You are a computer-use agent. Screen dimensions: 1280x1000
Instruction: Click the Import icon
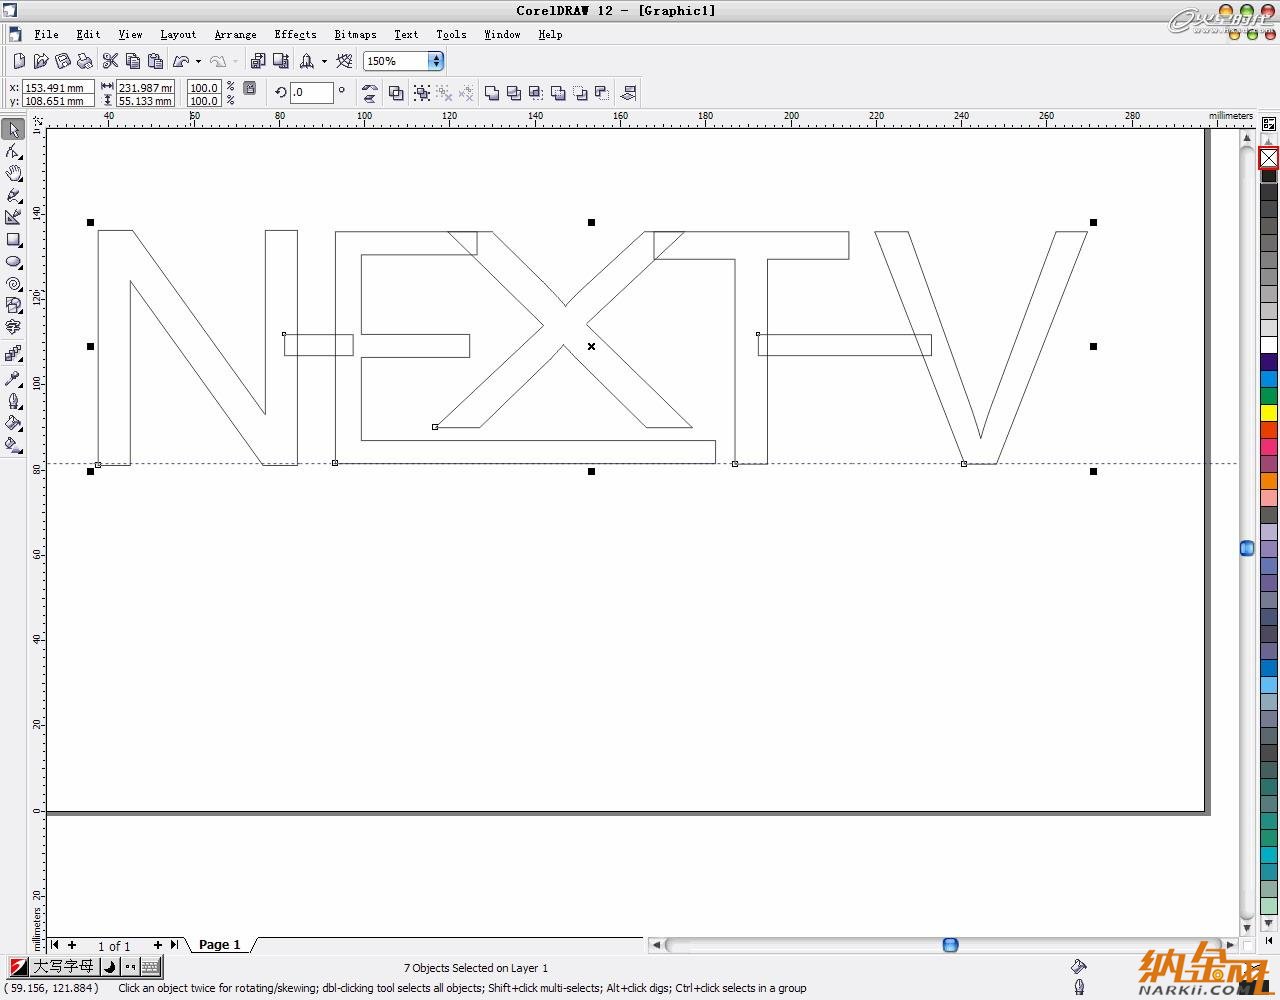click(258, 61)
